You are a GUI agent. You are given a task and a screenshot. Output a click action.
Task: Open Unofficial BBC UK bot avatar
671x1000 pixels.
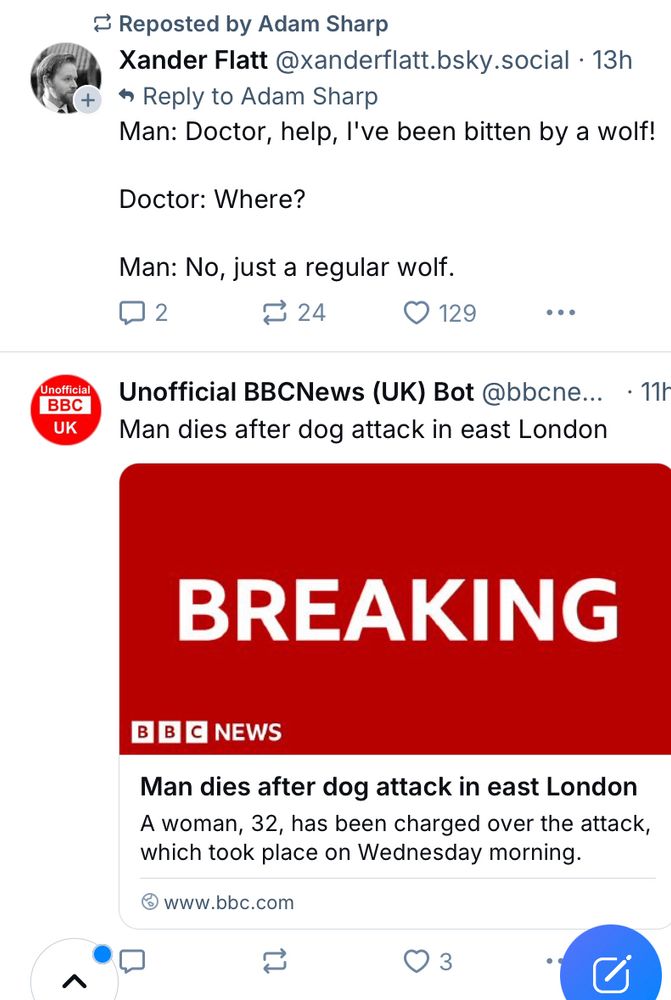[x=64, y=413]
